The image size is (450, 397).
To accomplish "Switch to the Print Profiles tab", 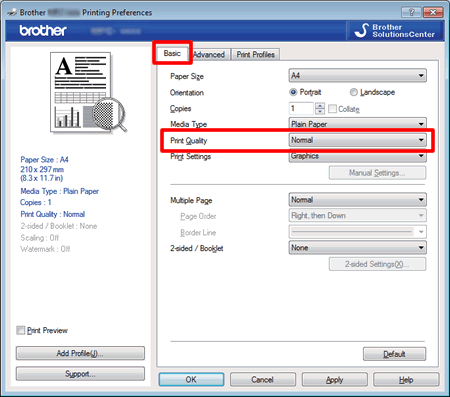I will click(x=256, y=54).
